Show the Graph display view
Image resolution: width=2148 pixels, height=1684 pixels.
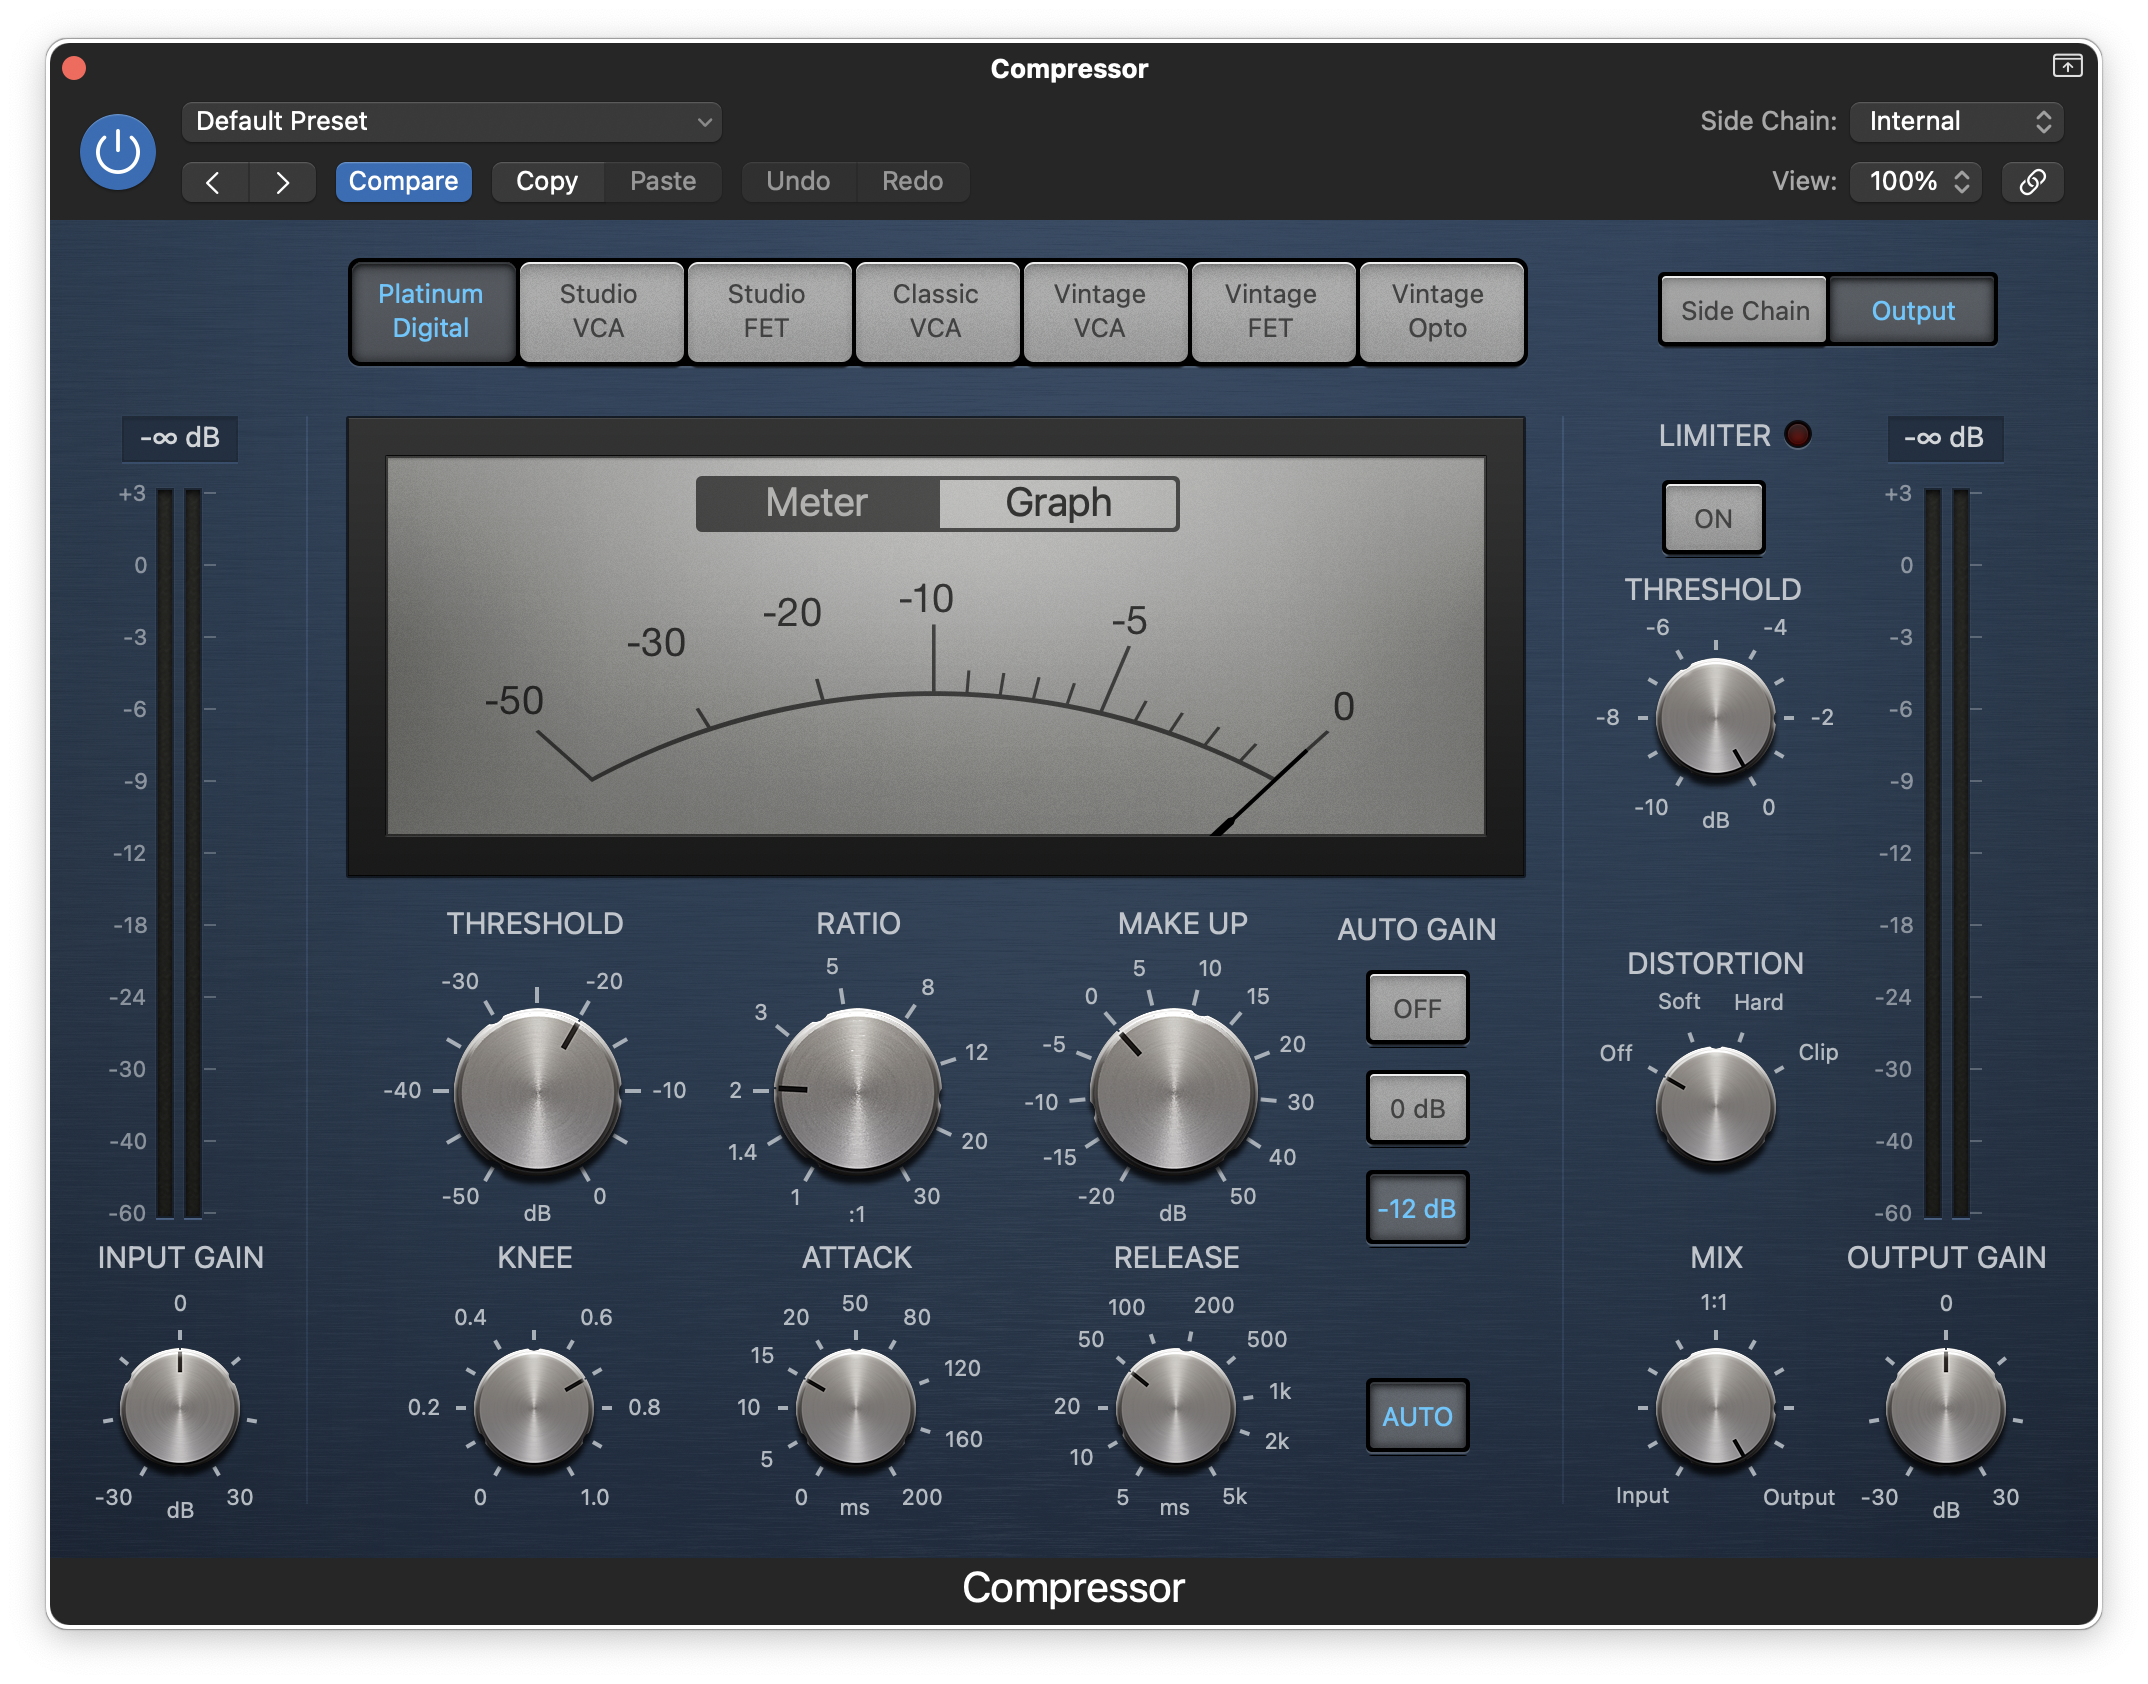click(x=1058, y=503)
